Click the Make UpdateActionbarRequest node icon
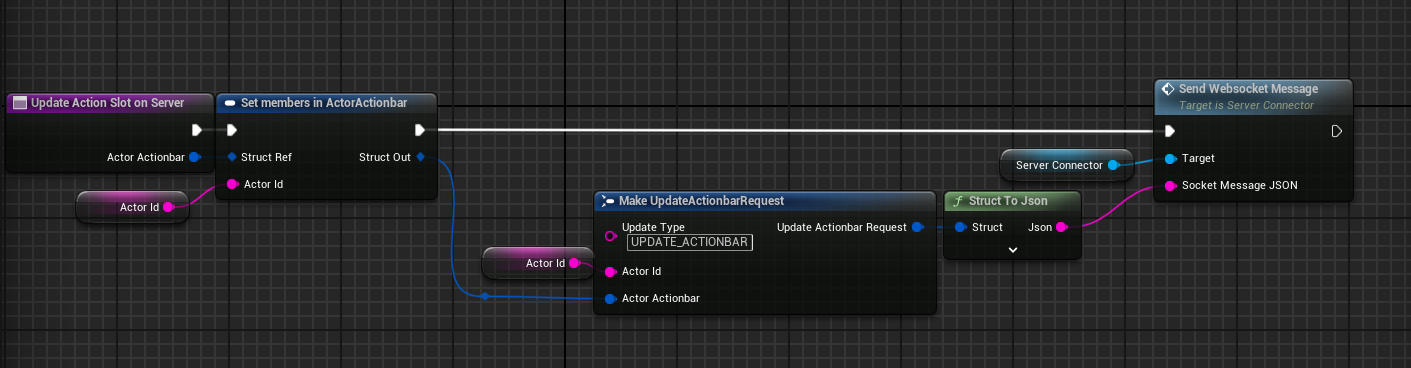This screenshot has width=1411, height=368. click(608, 201)
